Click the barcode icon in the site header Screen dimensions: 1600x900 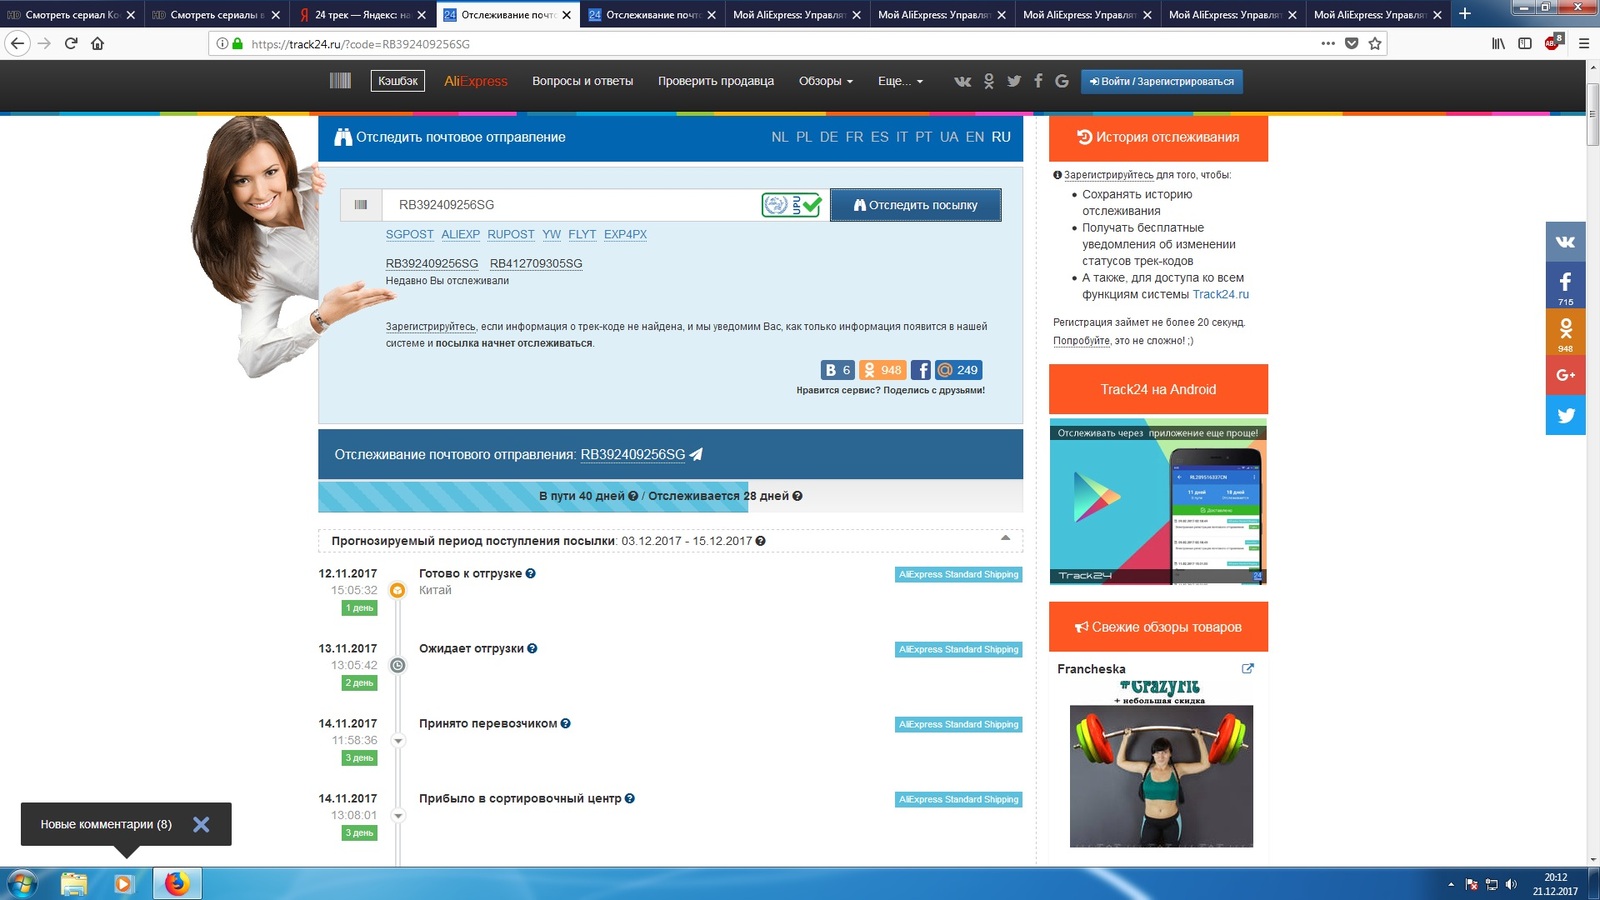(x=340, y=81)
